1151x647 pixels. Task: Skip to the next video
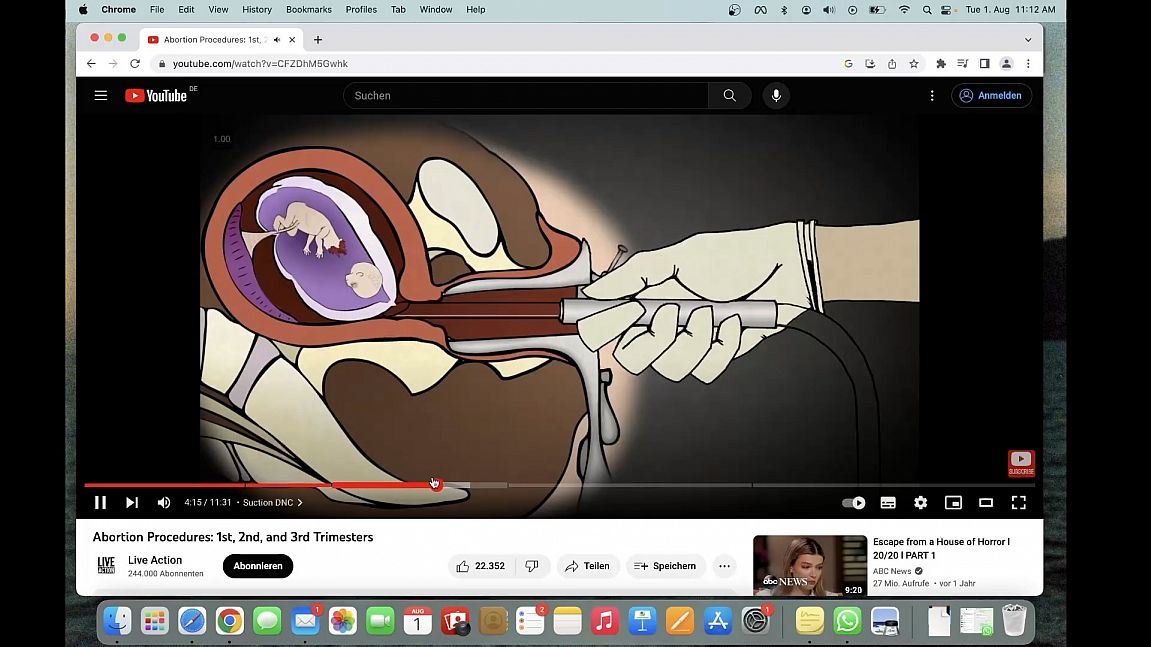(x=132, y=503)
